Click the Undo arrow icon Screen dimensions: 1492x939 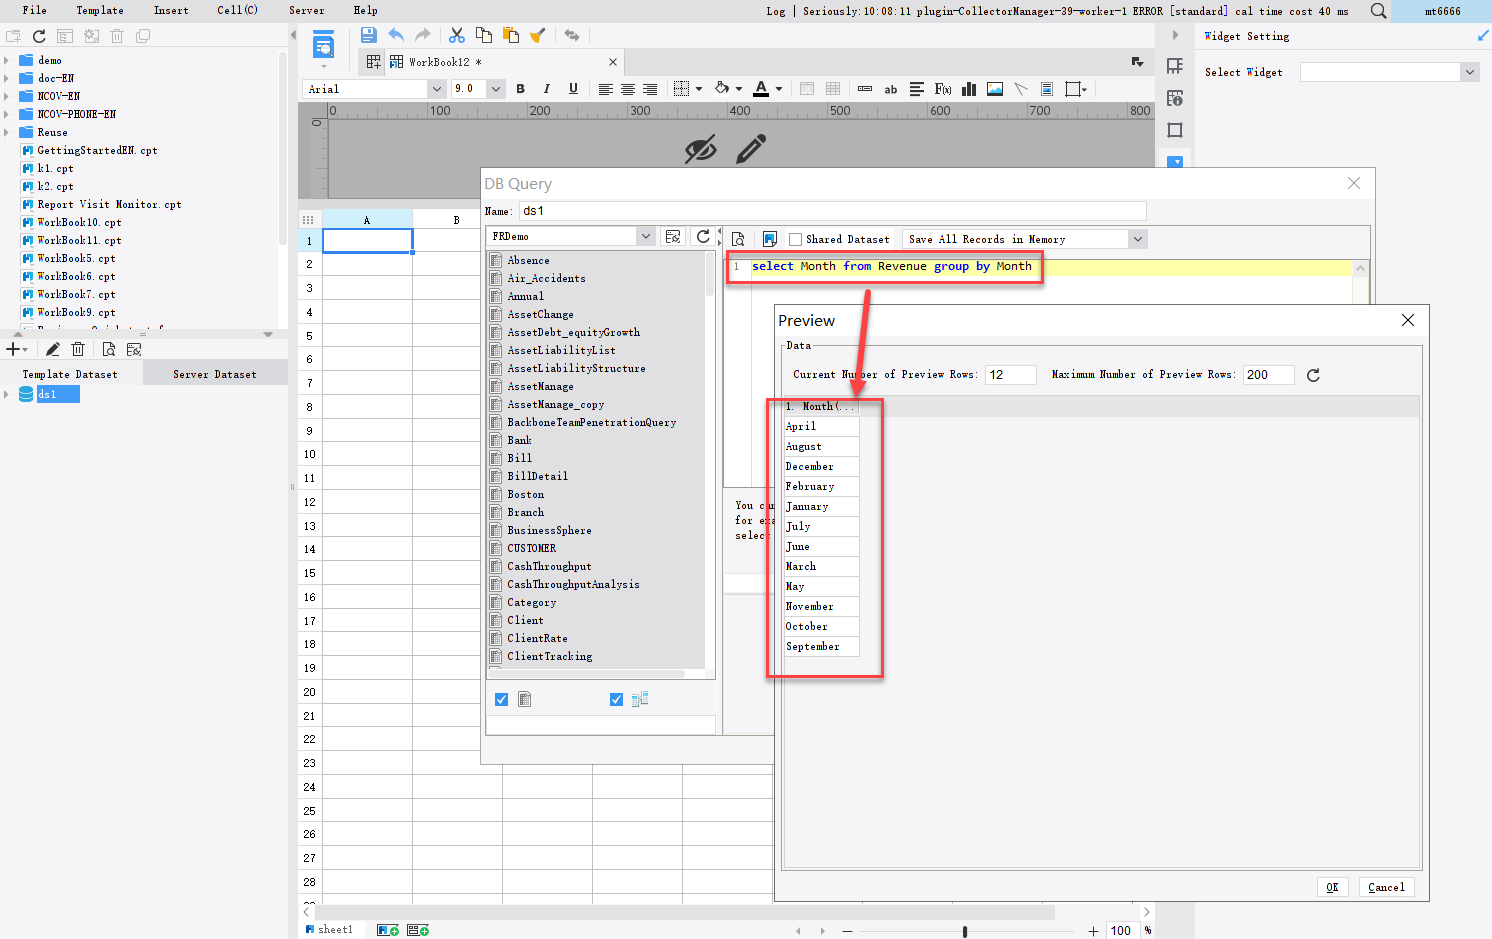(x=396, y=35)
